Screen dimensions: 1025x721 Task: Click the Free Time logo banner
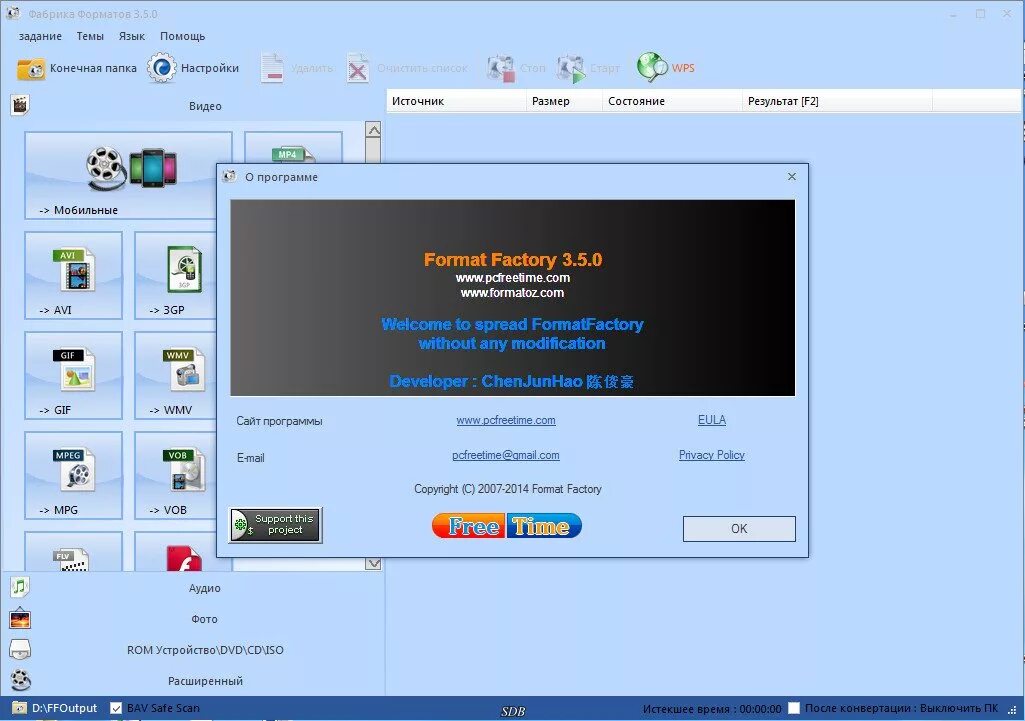click(x=507, y=526)
